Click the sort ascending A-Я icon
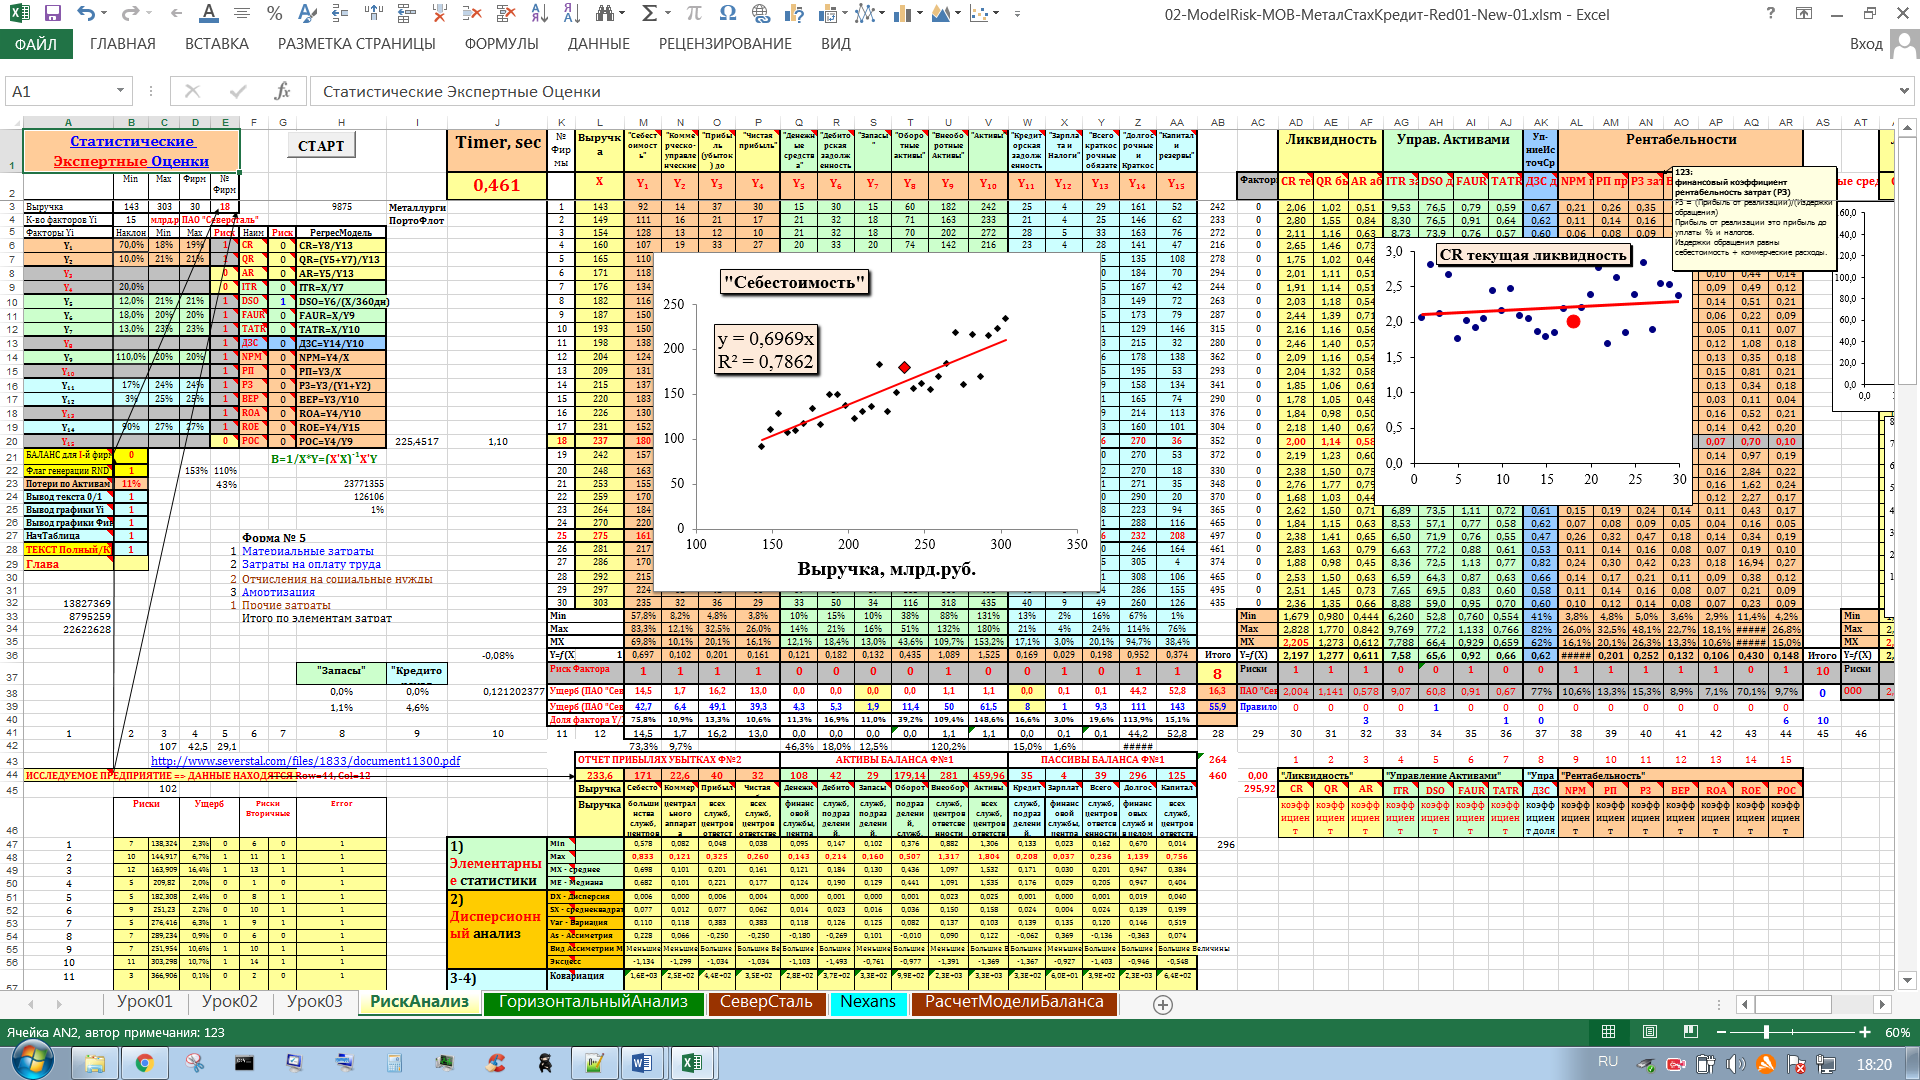 pos(539,14)
